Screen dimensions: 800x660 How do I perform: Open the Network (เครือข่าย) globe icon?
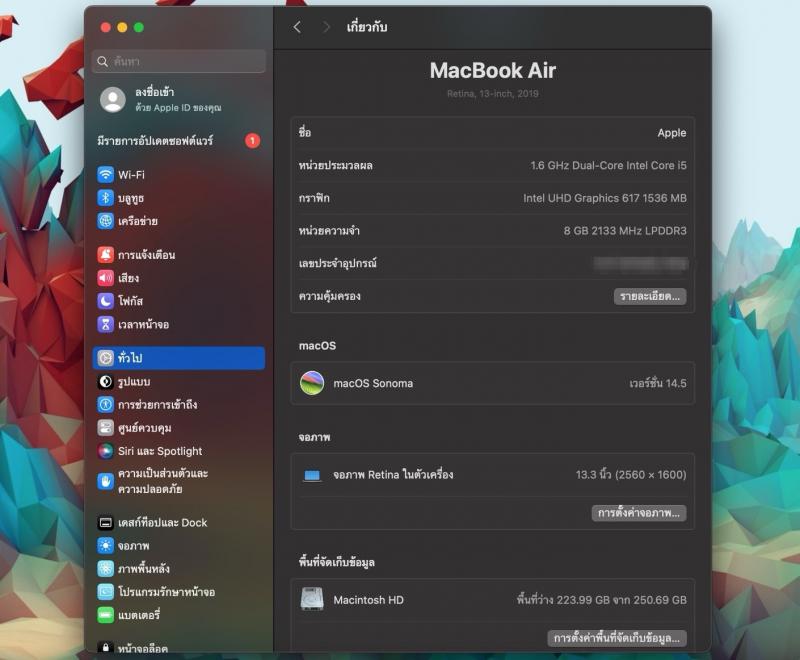pyautogui.click(x=106, y=221)
